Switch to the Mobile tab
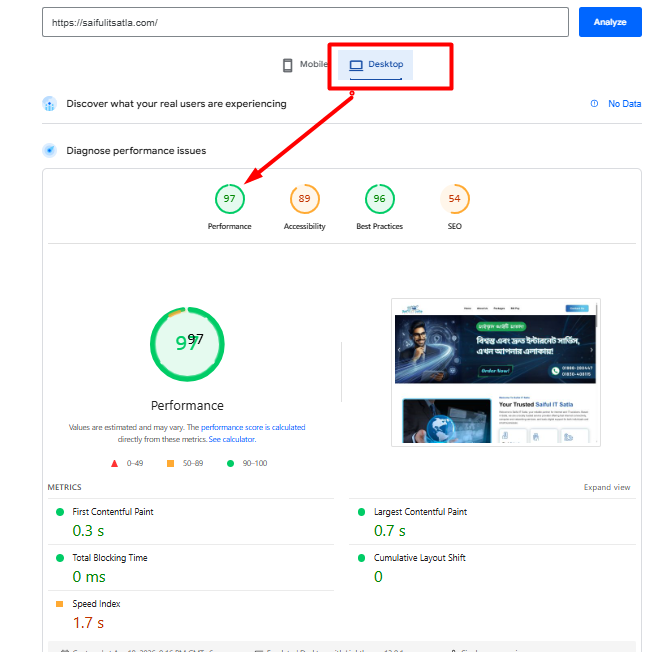Viewport: 672px width, 652px height. (x=305, y=65)
